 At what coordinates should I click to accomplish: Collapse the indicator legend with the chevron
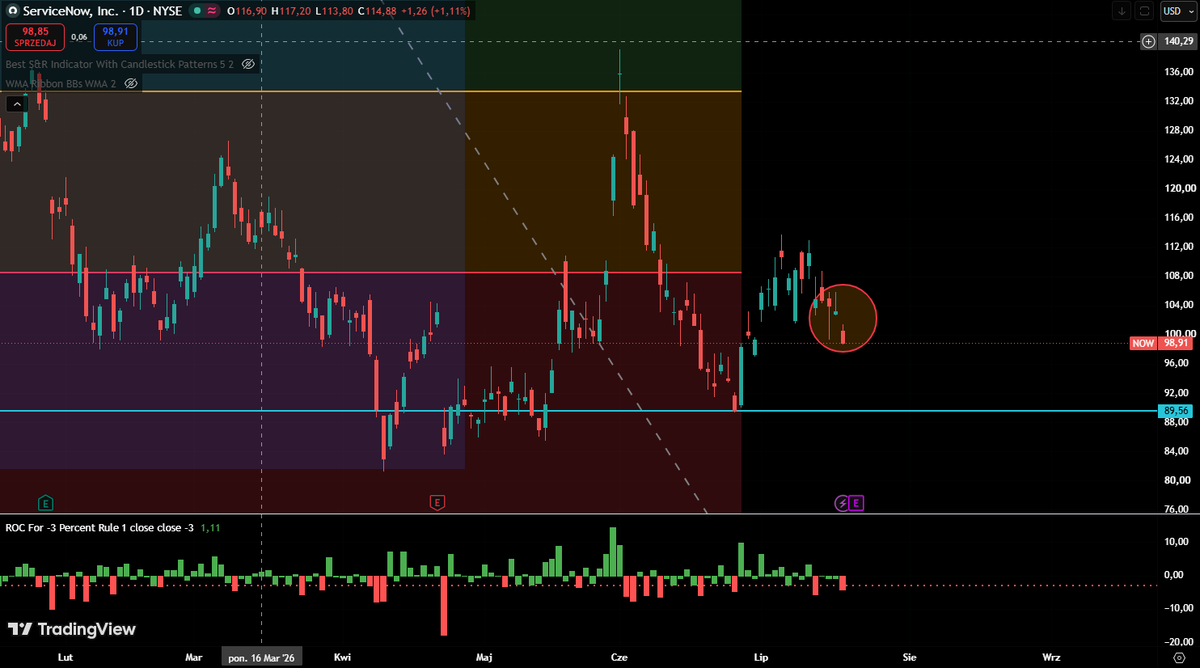(x=16, y=103)
